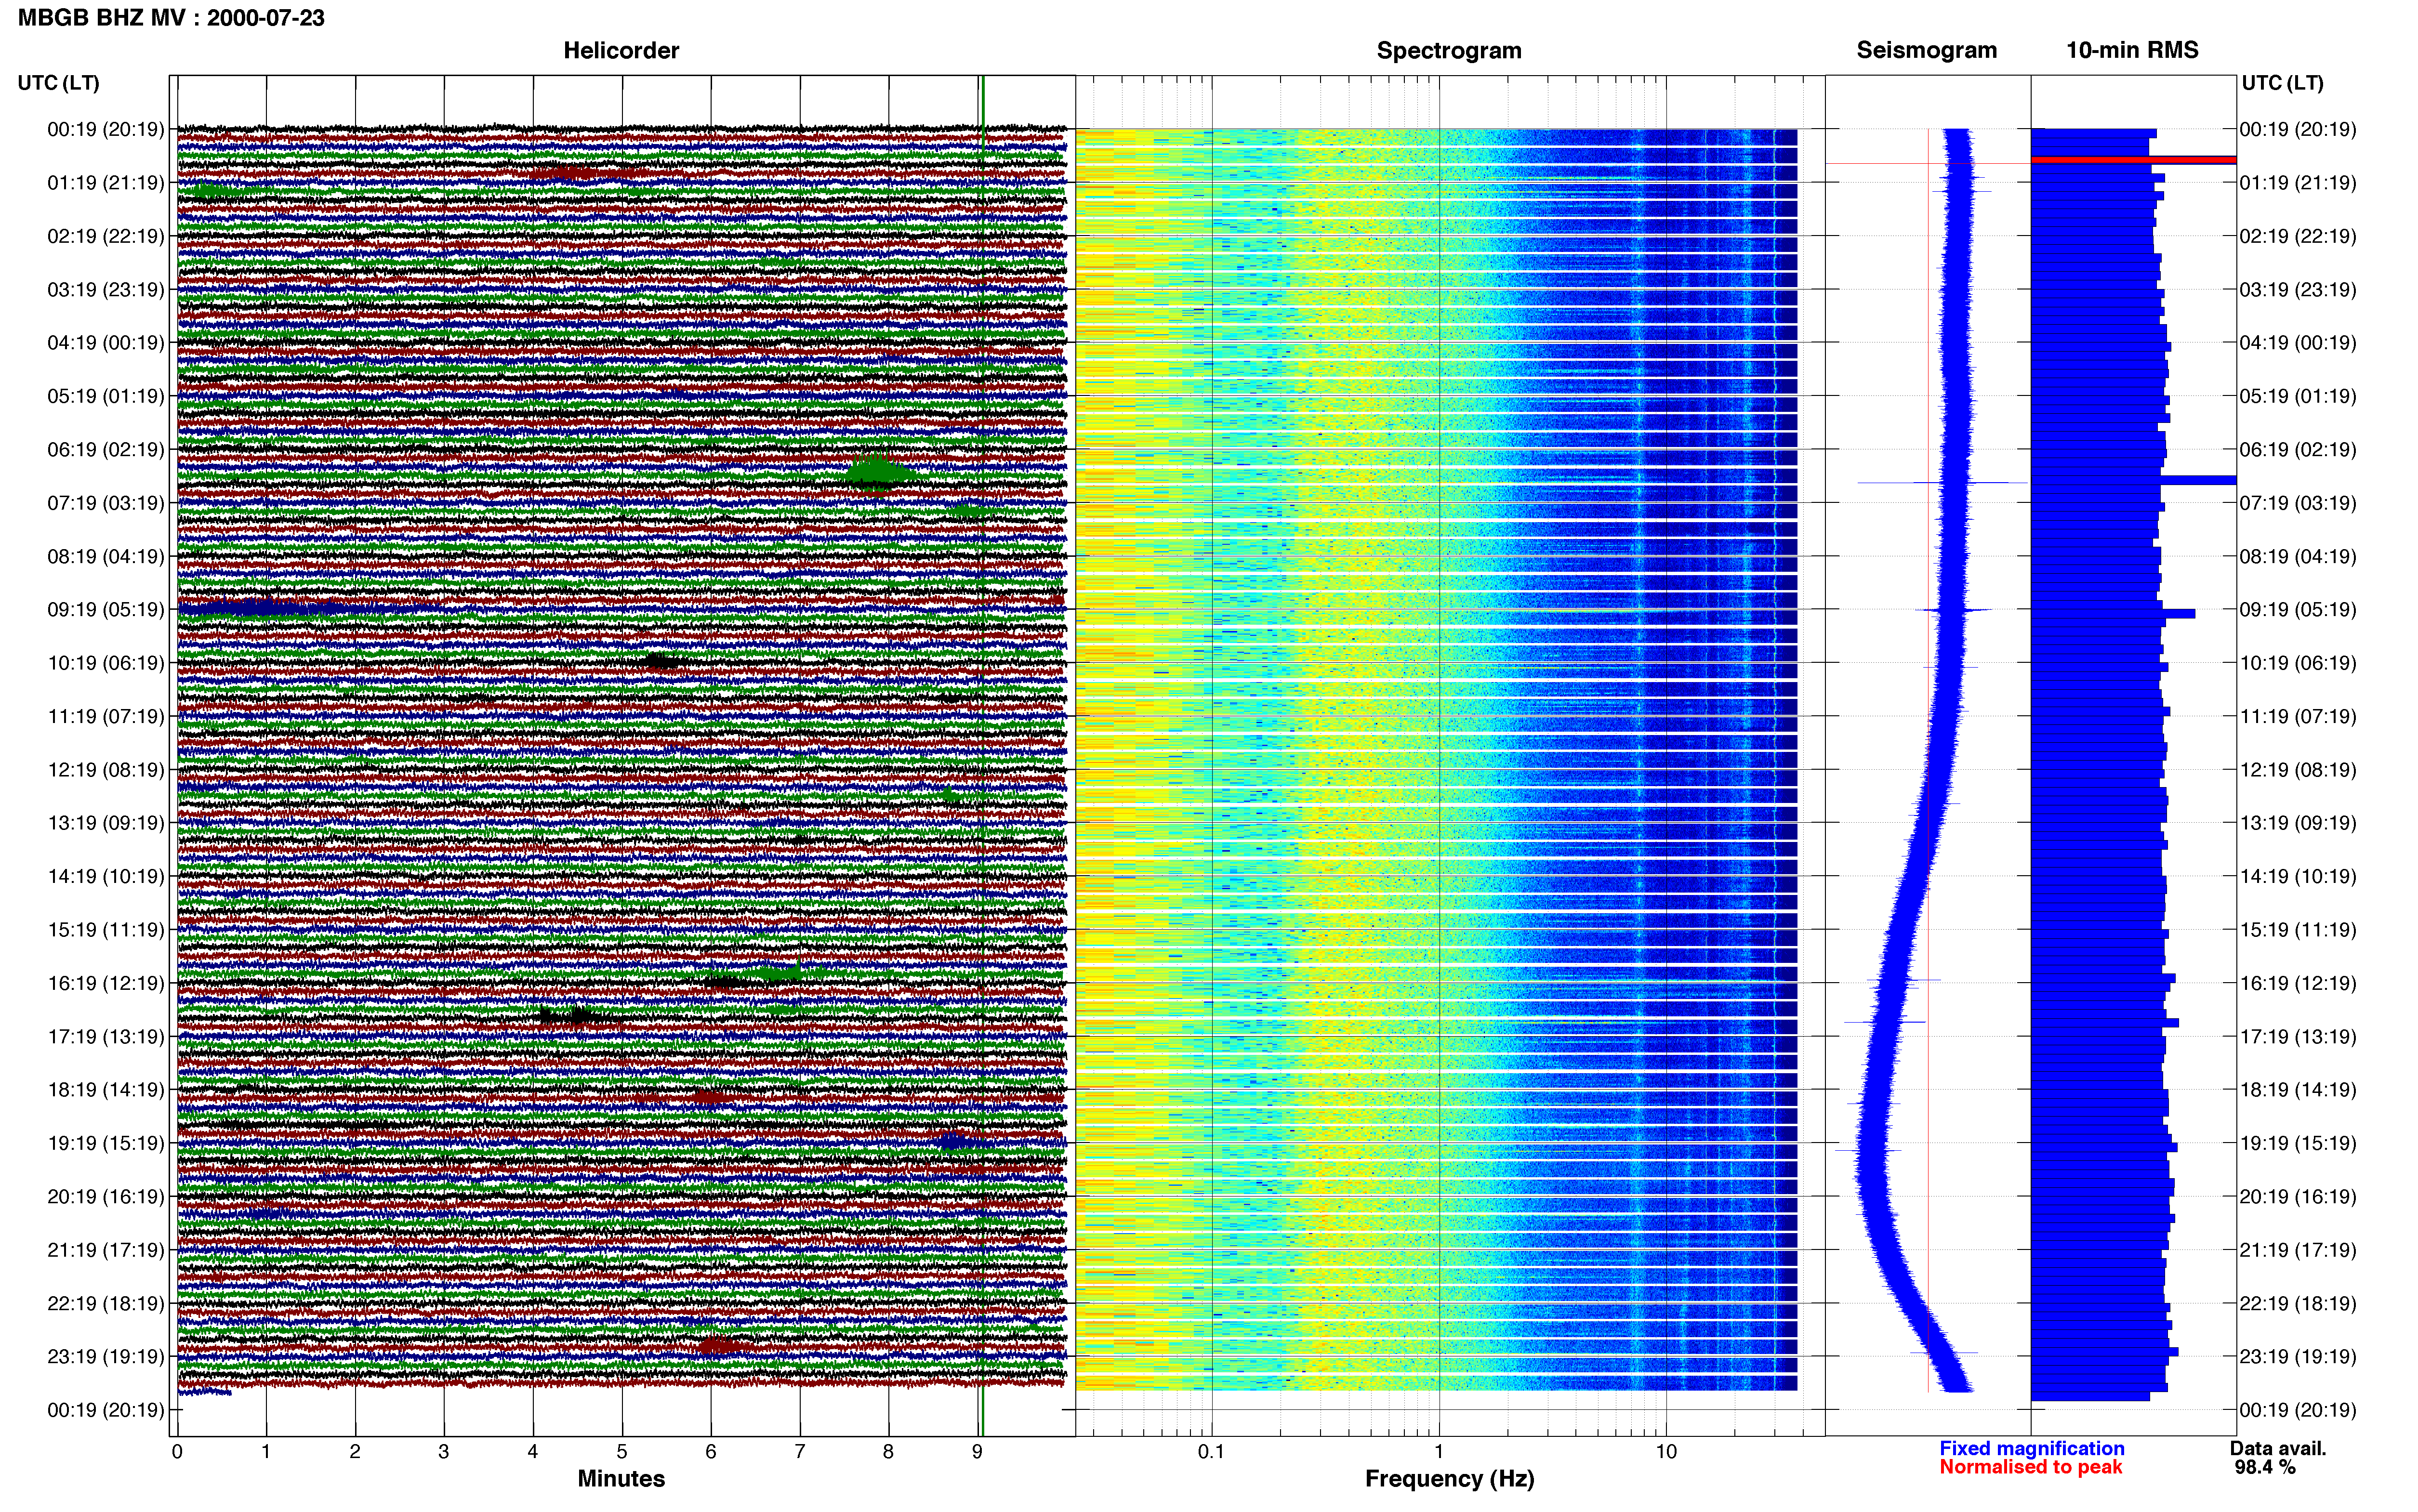Click the seismogram spike near 07:19

[1942, 483]
